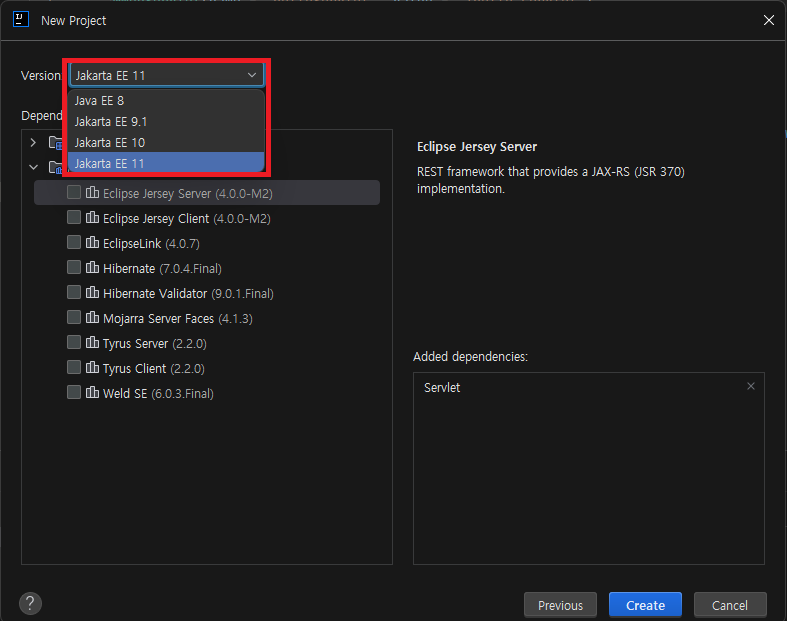787x621 pixels.
Task: Cancel the New Project dialog
Action: (730, 605)
